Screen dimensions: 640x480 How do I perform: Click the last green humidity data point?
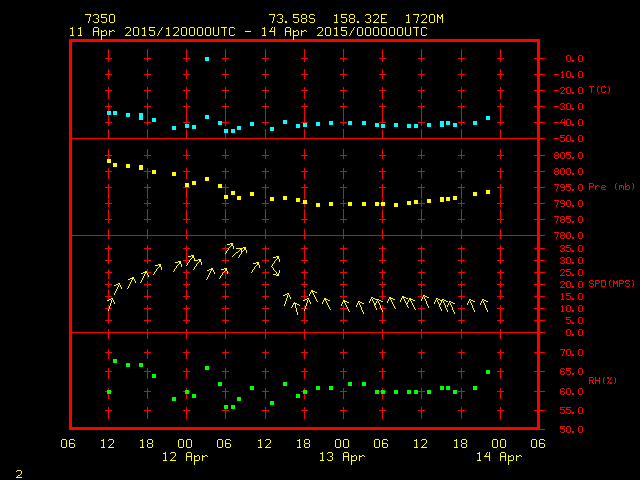488,372
